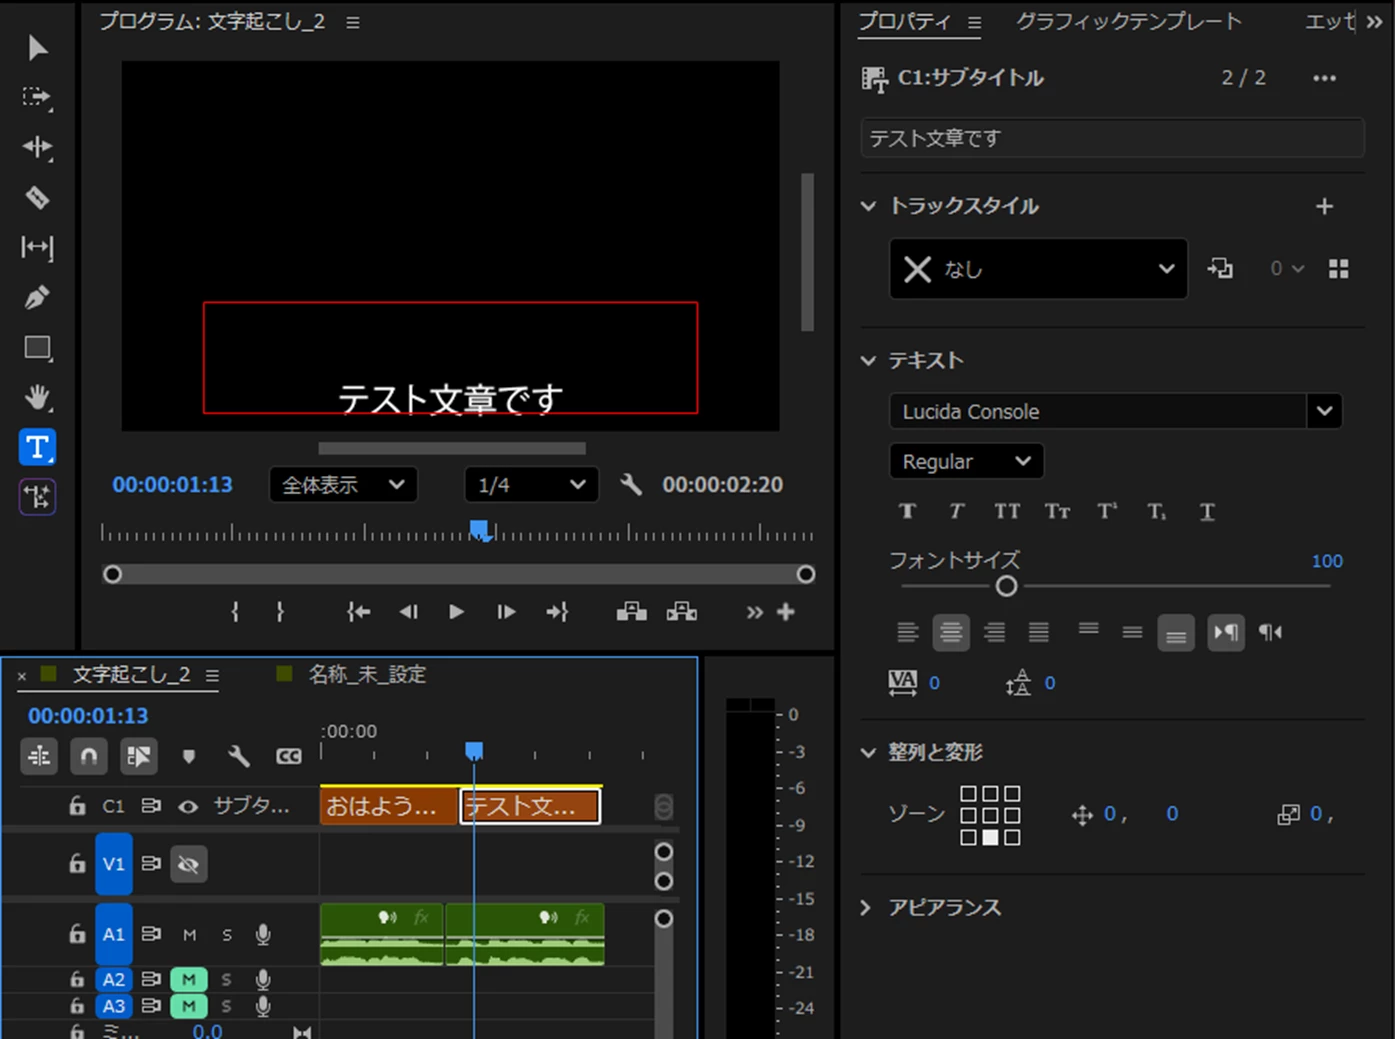
Task: Enable voice-over record on A1
Action: 263,934
